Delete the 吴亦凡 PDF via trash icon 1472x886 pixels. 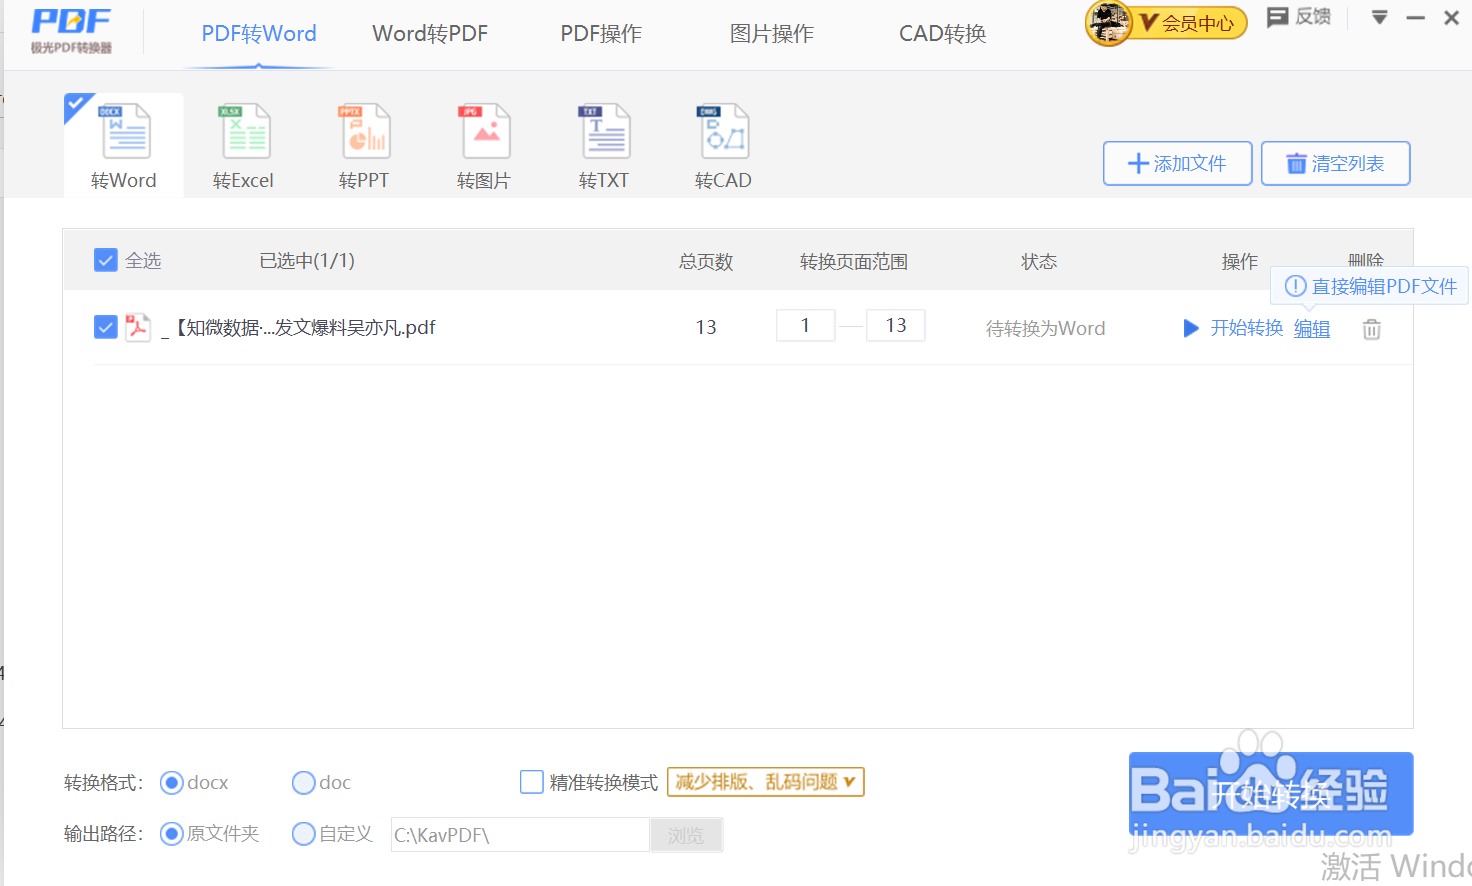(1371, 328)
